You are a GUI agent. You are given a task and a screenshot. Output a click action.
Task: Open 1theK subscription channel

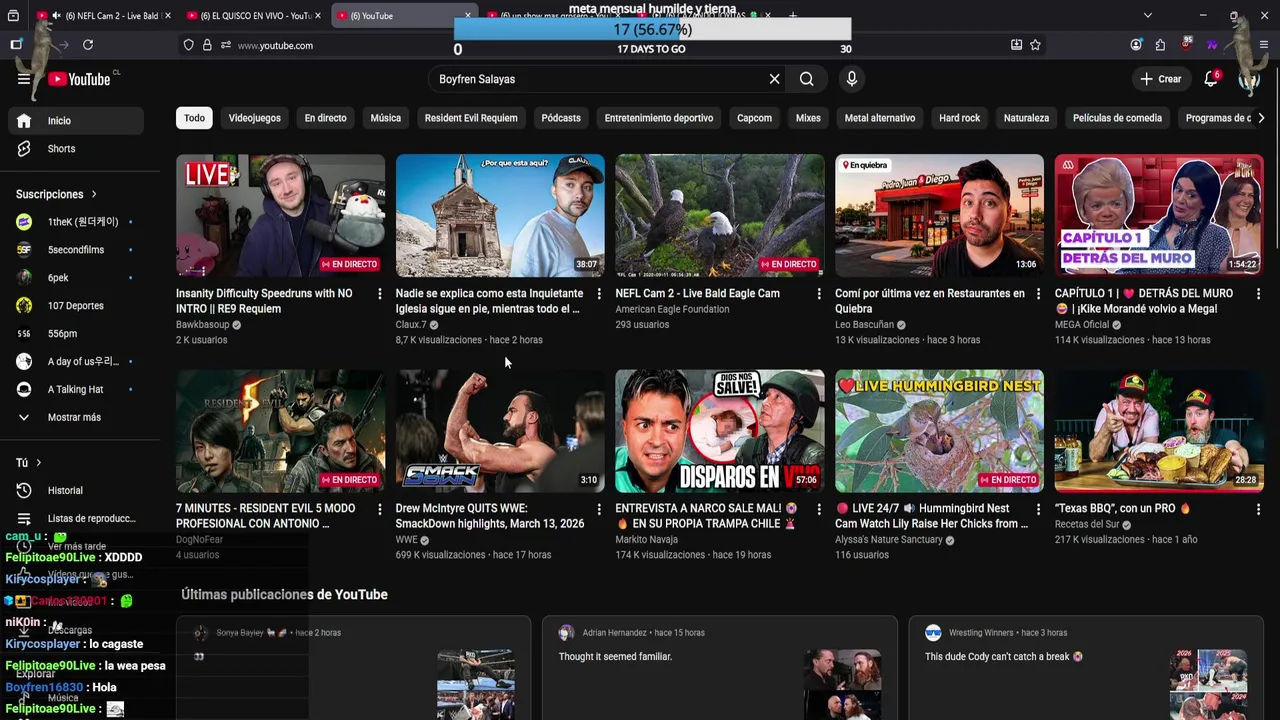point(77,222)
